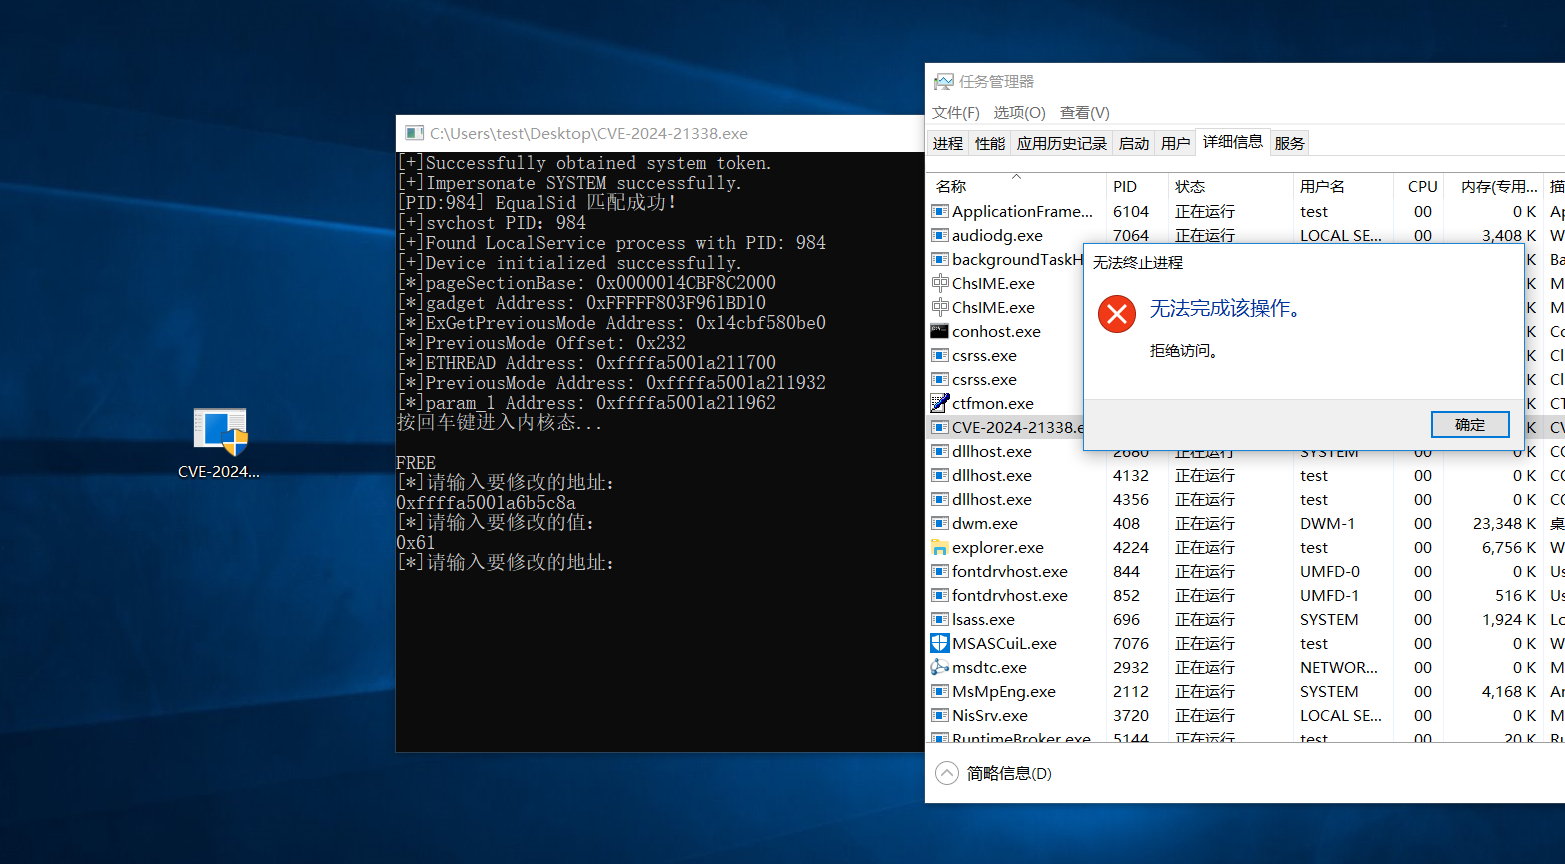Image resolution: width=1565 pixels, height=864 pixels.
Task: Sort by the 名称 column header
Action: (951, 187)
